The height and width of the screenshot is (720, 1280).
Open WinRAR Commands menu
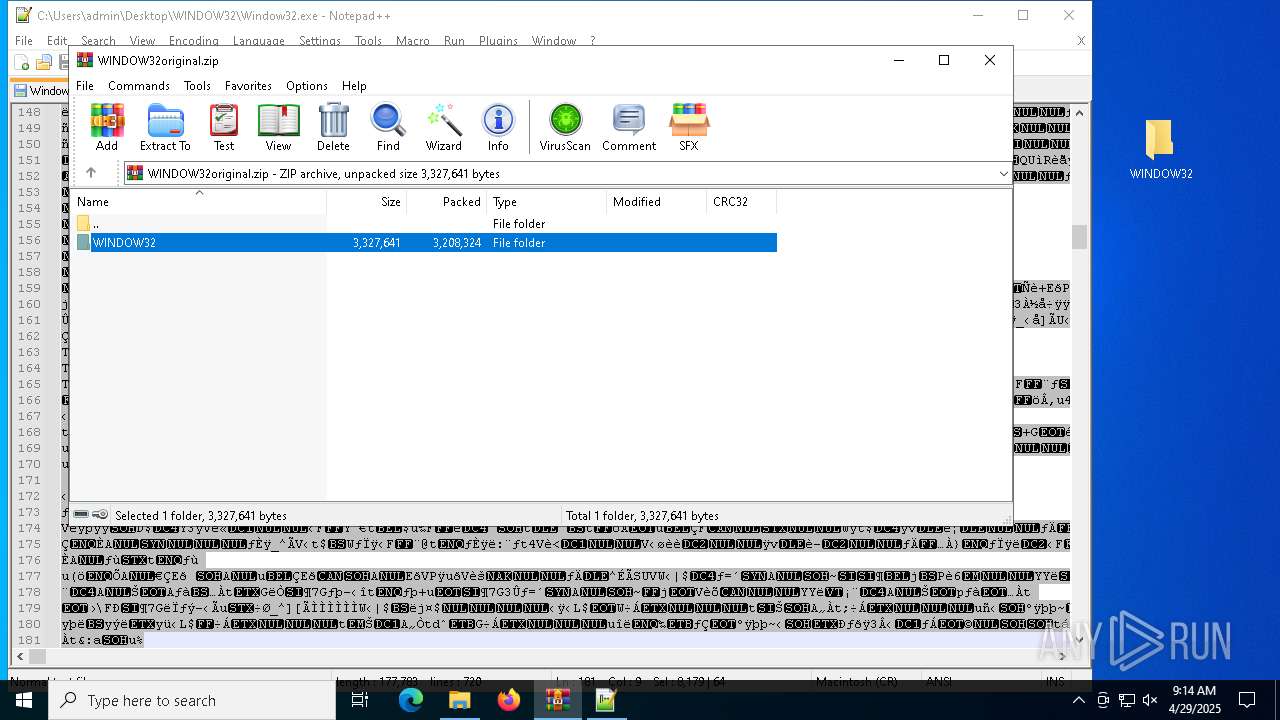click(x=139, y=86)
